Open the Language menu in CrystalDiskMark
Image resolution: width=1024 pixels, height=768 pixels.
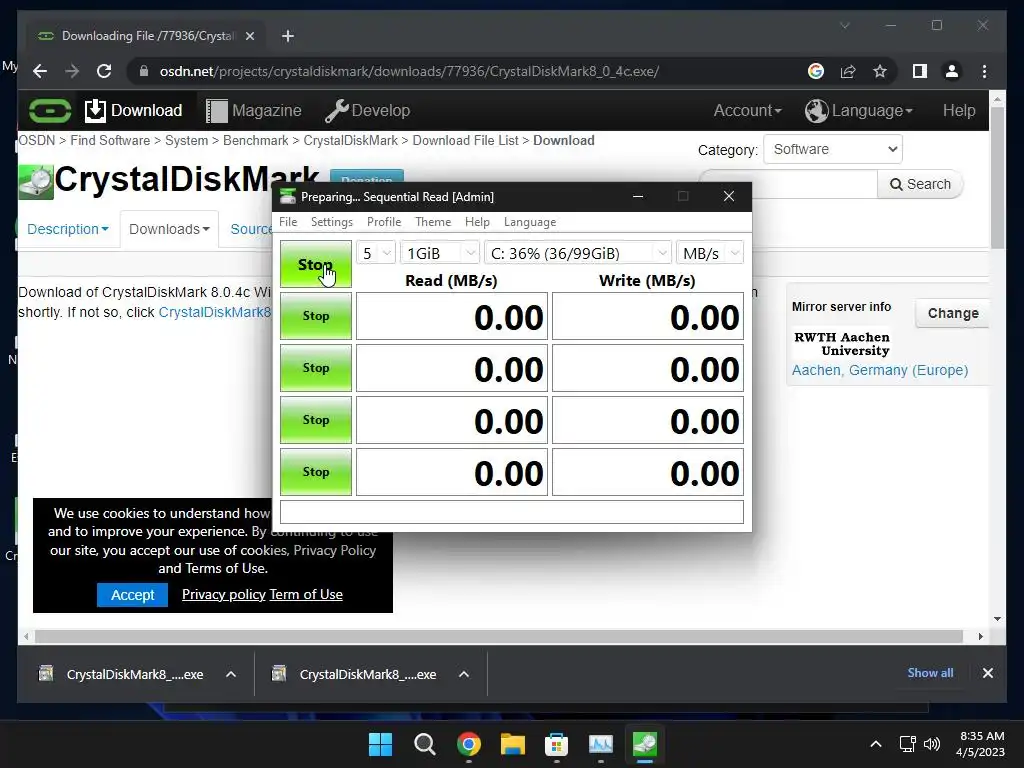530,222
